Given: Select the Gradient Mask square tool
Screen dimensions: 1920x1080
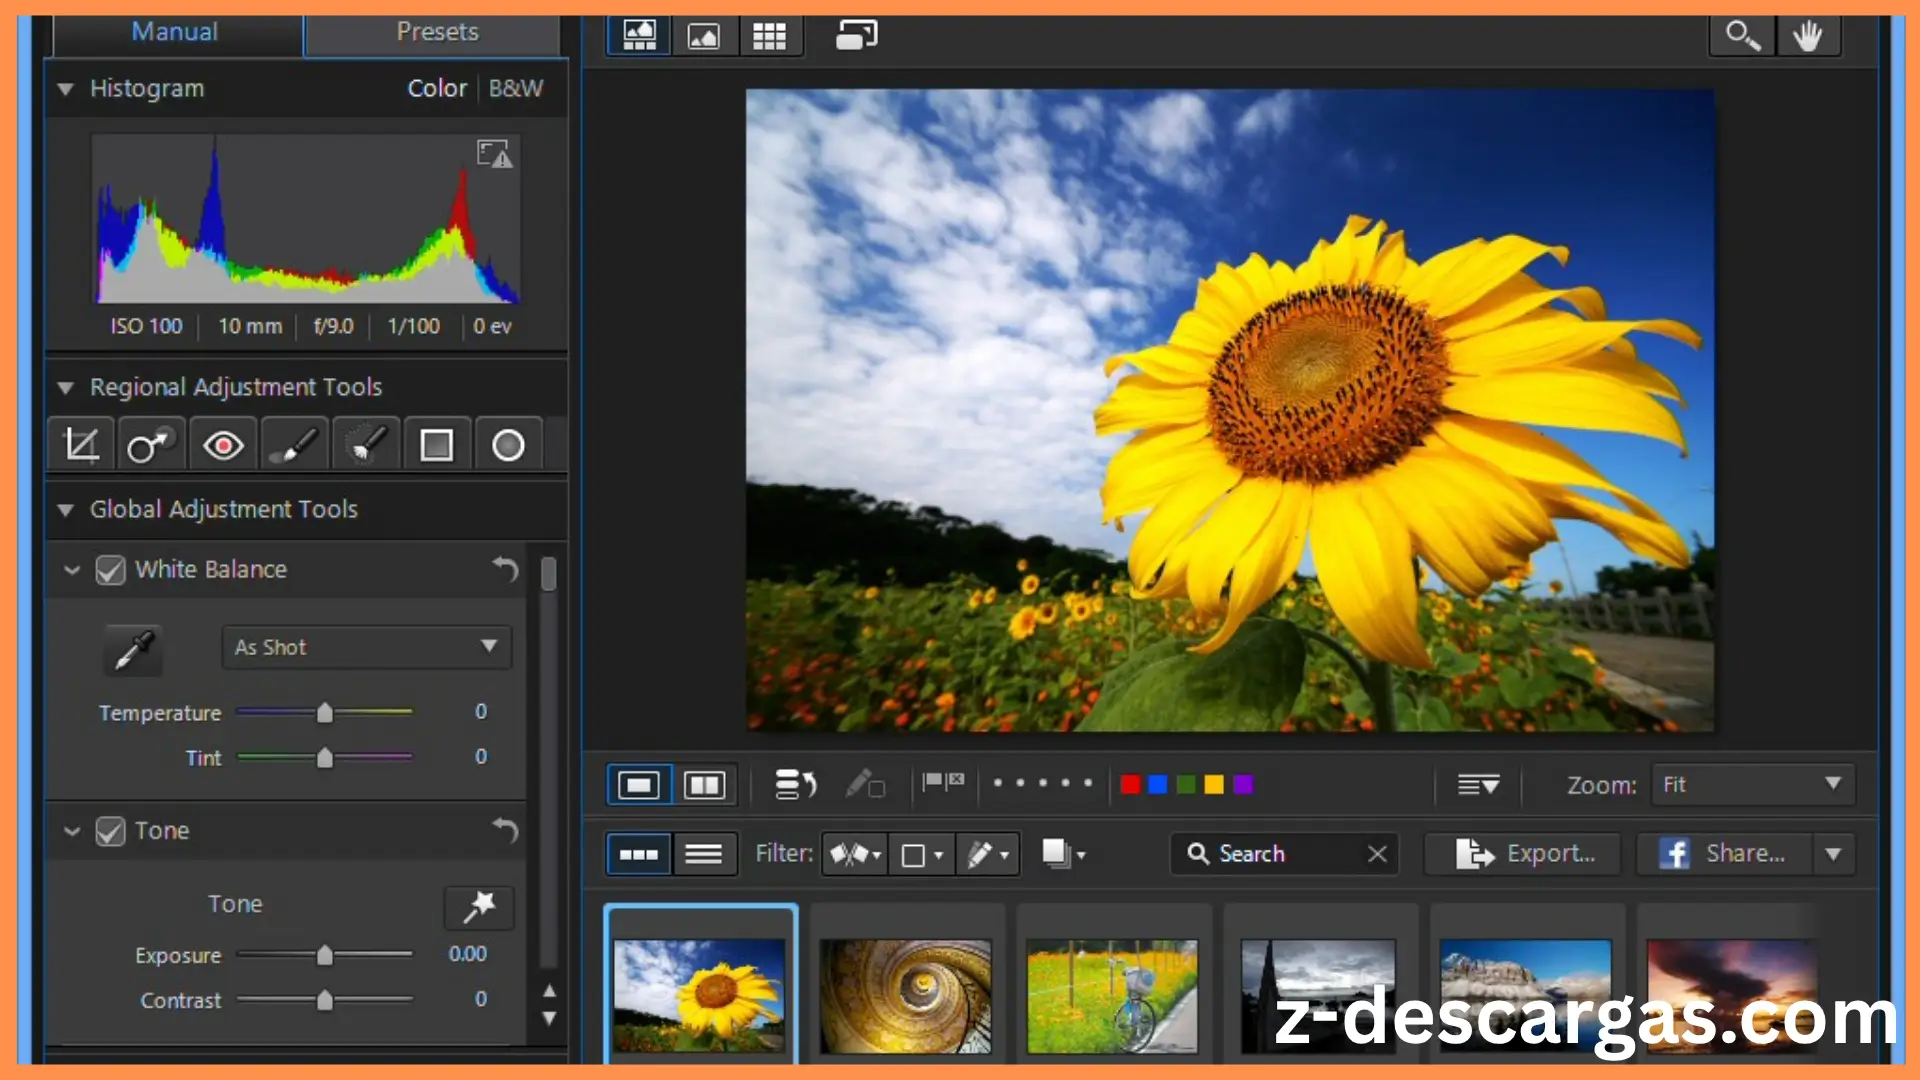Looking at the screenshot, I should (437, 445).
